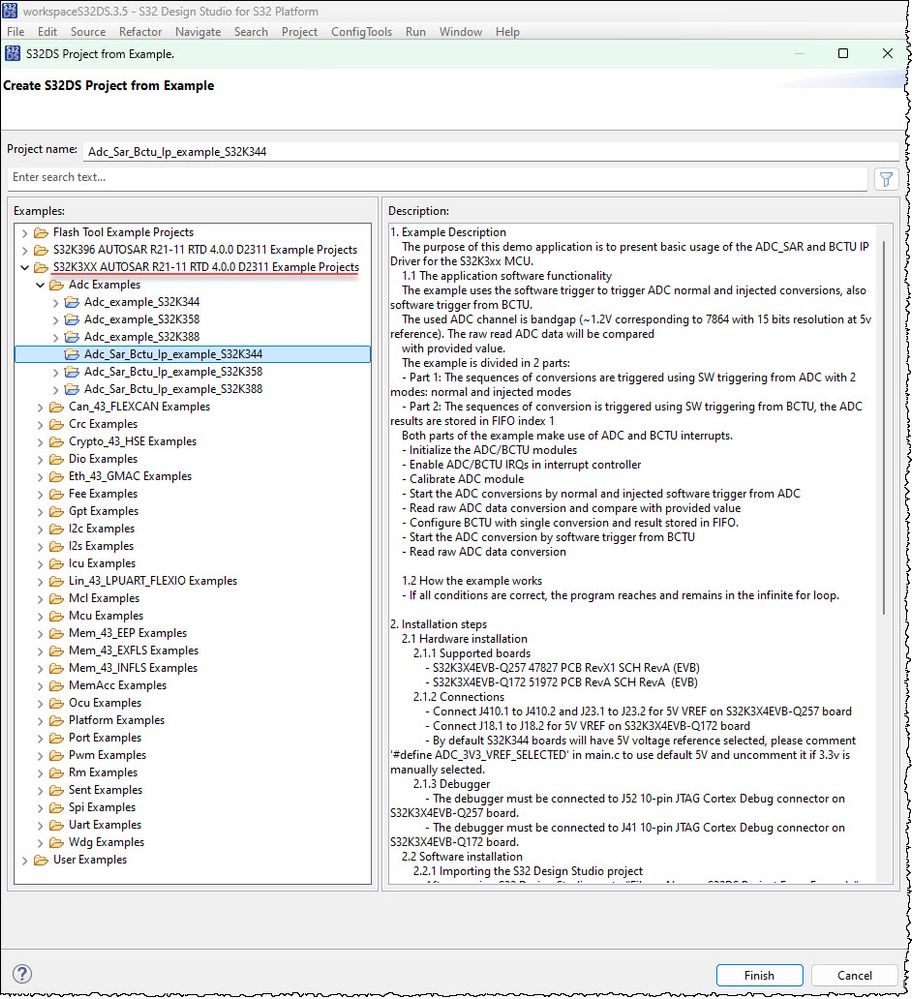This screenshot has width=912, height=999.
Task: Select Platform Examples tree item
Action: tap(116, 721)
